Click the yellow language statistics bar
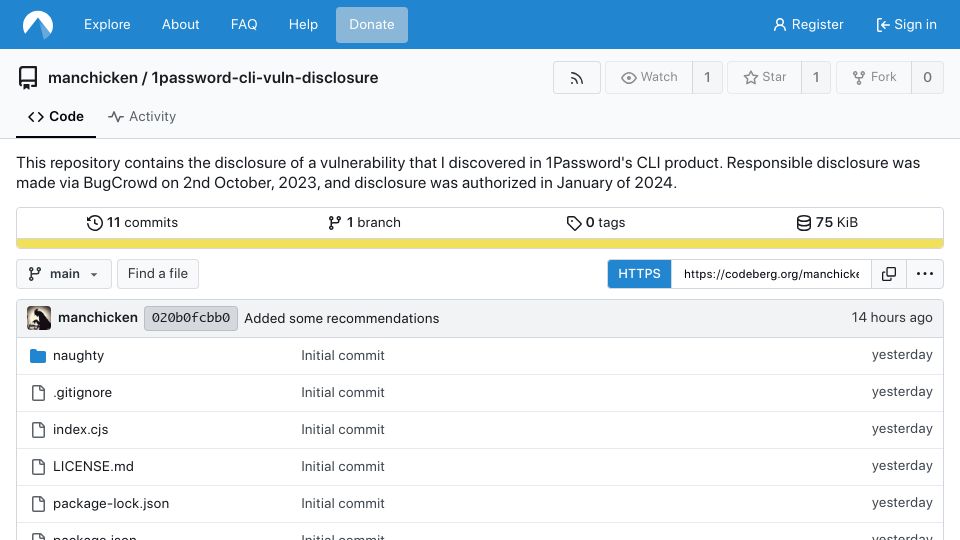Image resolution: width=960 pixels, height=540 pixels. pyautogui.click(x=480, y=244)
